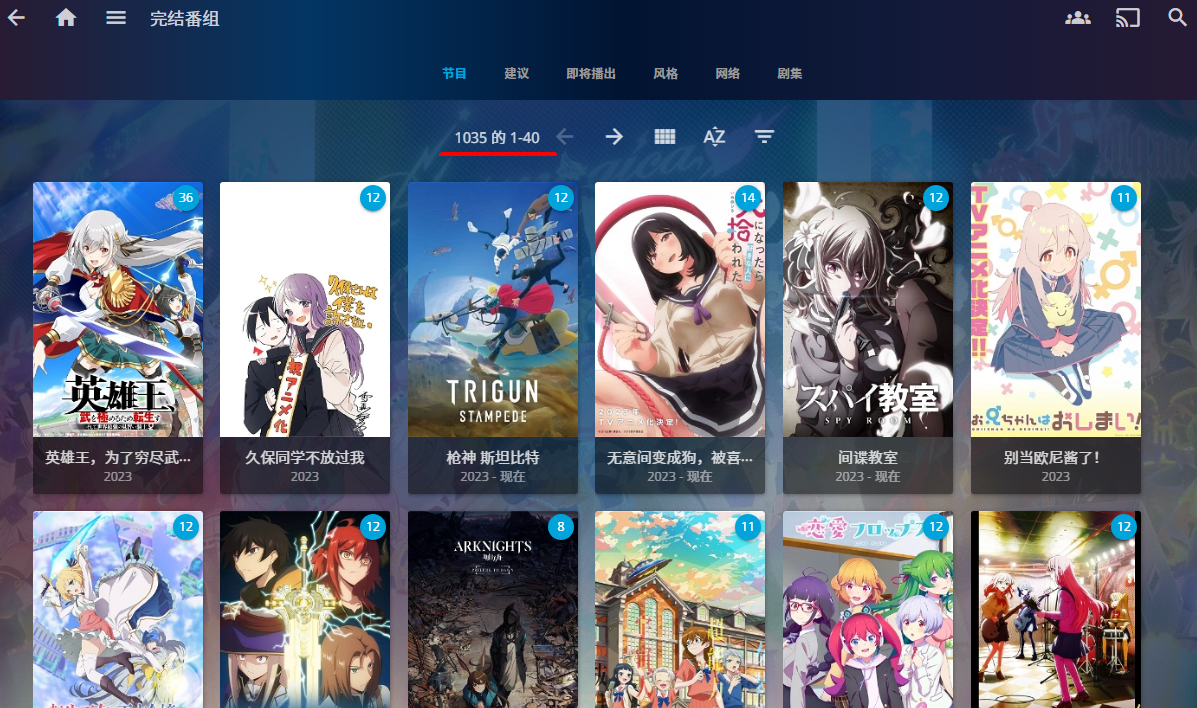Open the 无意间变成狗 poster
Screen dimensions: 1197x708
coord(679,309)
